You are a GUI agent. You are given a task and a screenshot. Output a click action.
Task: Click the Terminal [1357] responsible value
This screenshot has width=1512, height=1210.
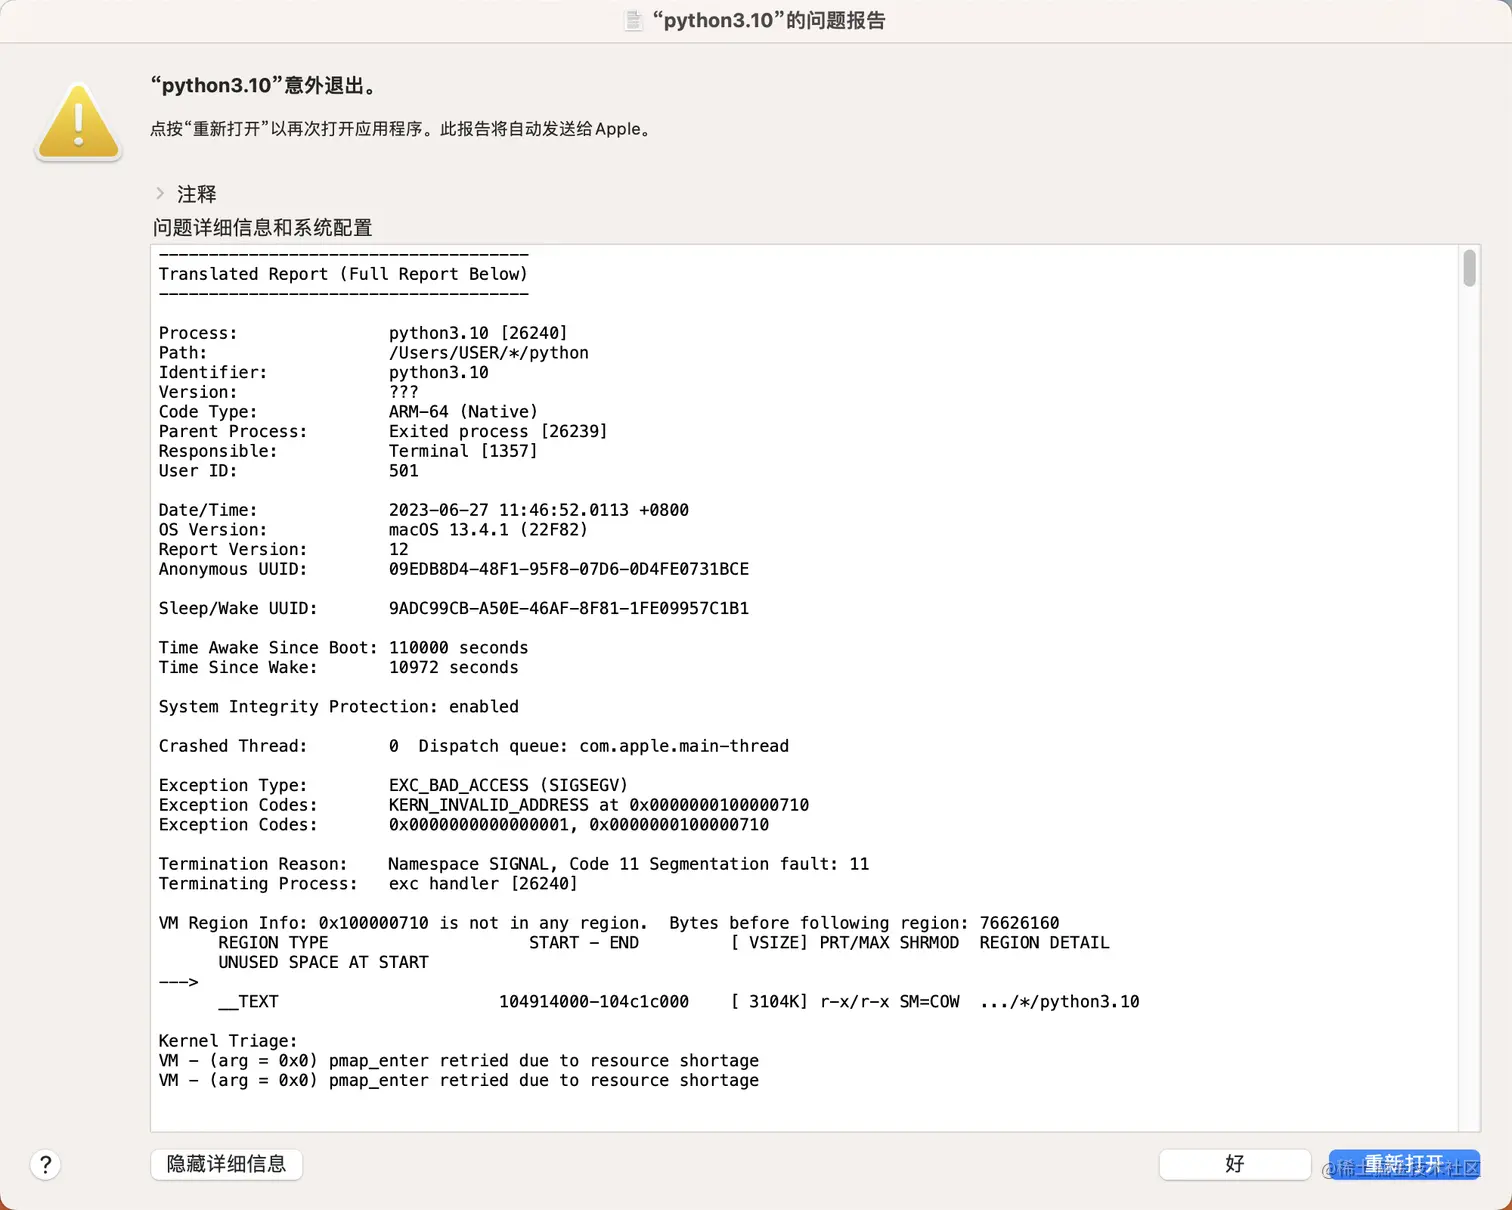pos(463,451)
